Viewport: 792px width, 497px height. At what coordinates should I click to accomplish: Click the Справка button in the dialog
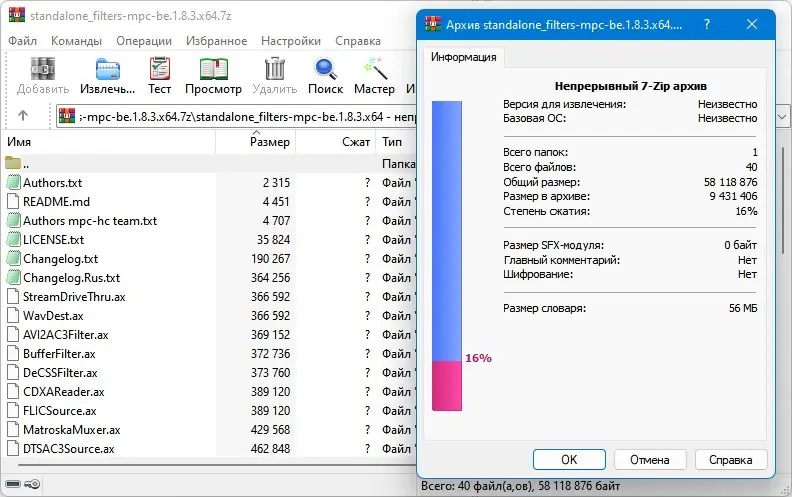pyautogui.click(x=730, y=460)
